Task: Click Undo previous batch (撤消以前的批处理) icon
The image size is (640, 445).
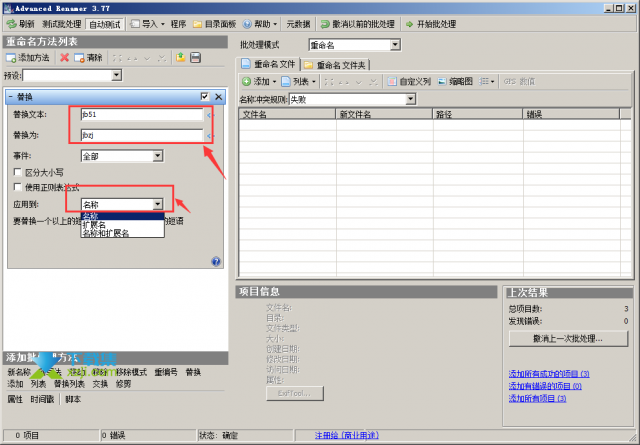Action: [325, 24]
